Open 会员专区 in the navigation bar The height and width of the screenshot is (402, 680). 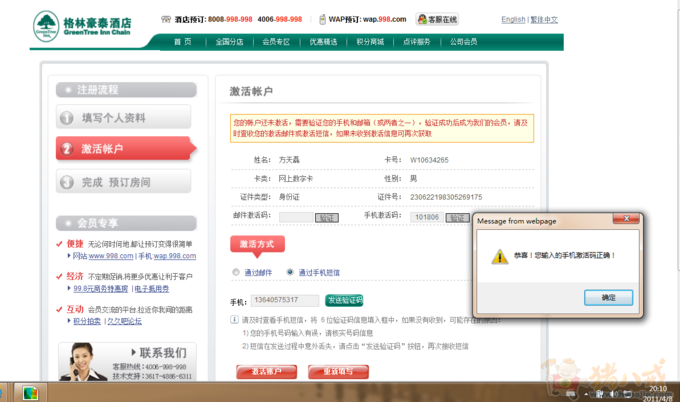[x=276, y=42]
